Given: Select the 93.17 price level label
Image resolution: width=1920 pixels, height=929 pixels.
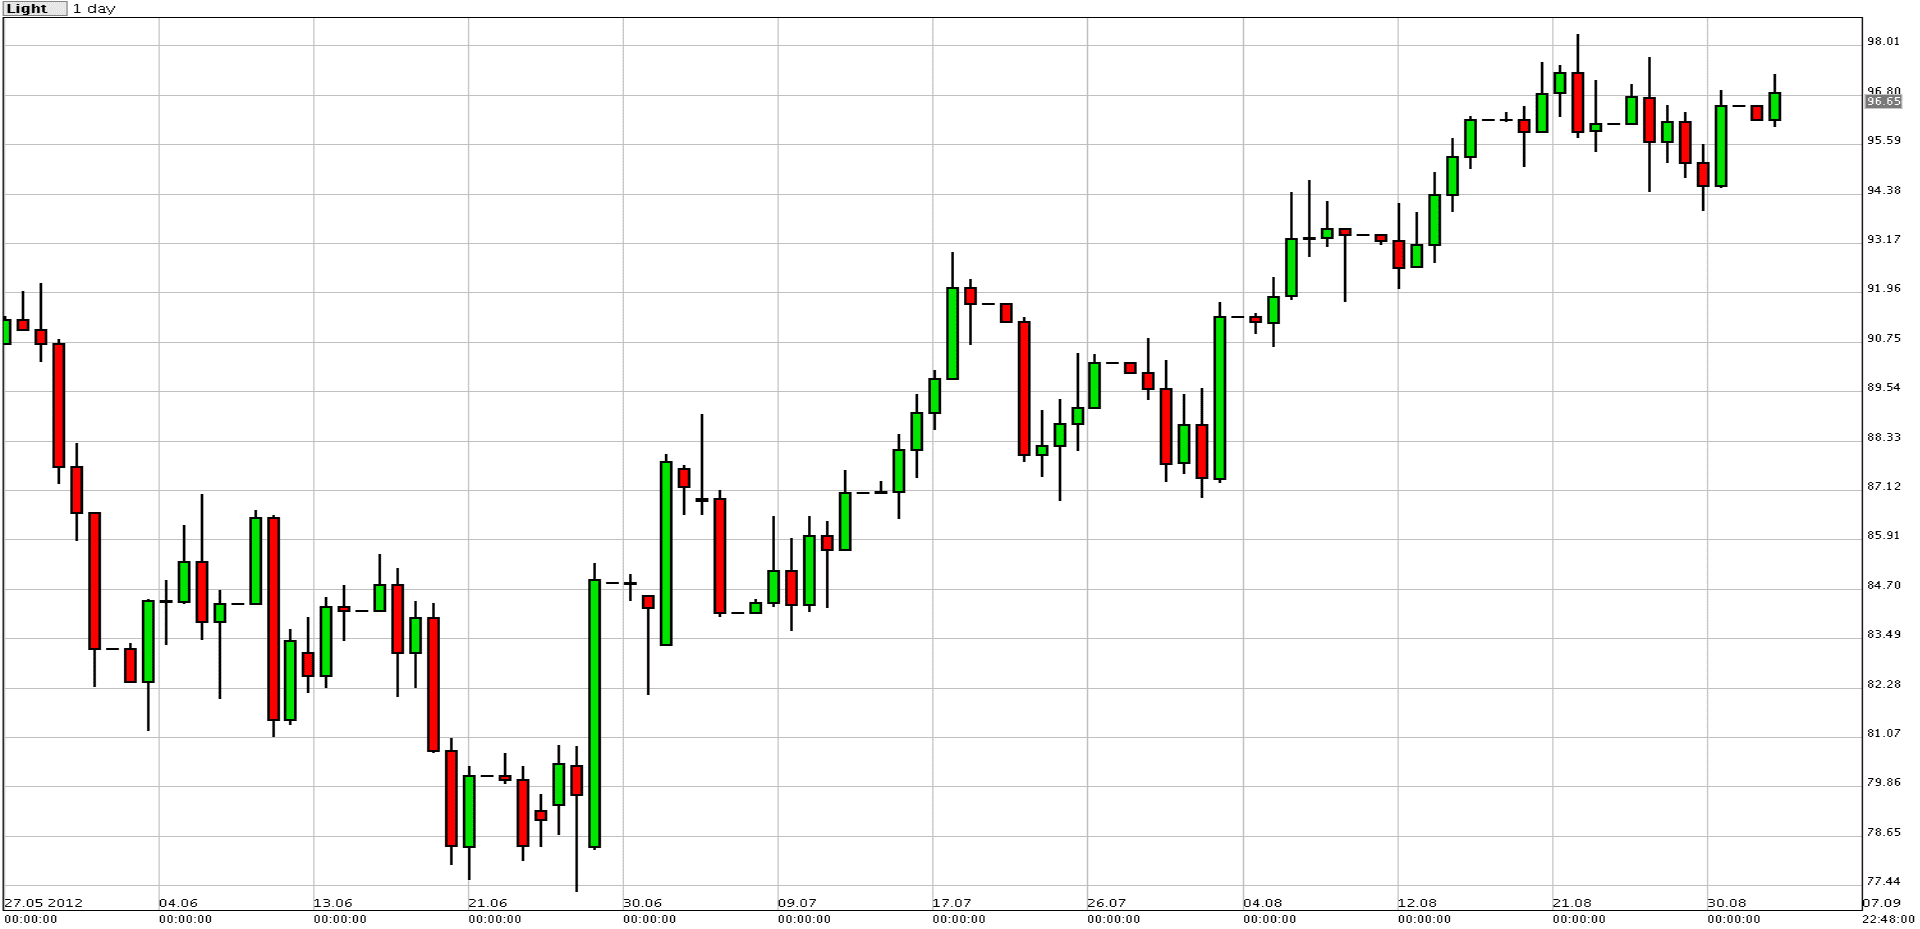Looking at the screenshot, I should (1883, 239).
